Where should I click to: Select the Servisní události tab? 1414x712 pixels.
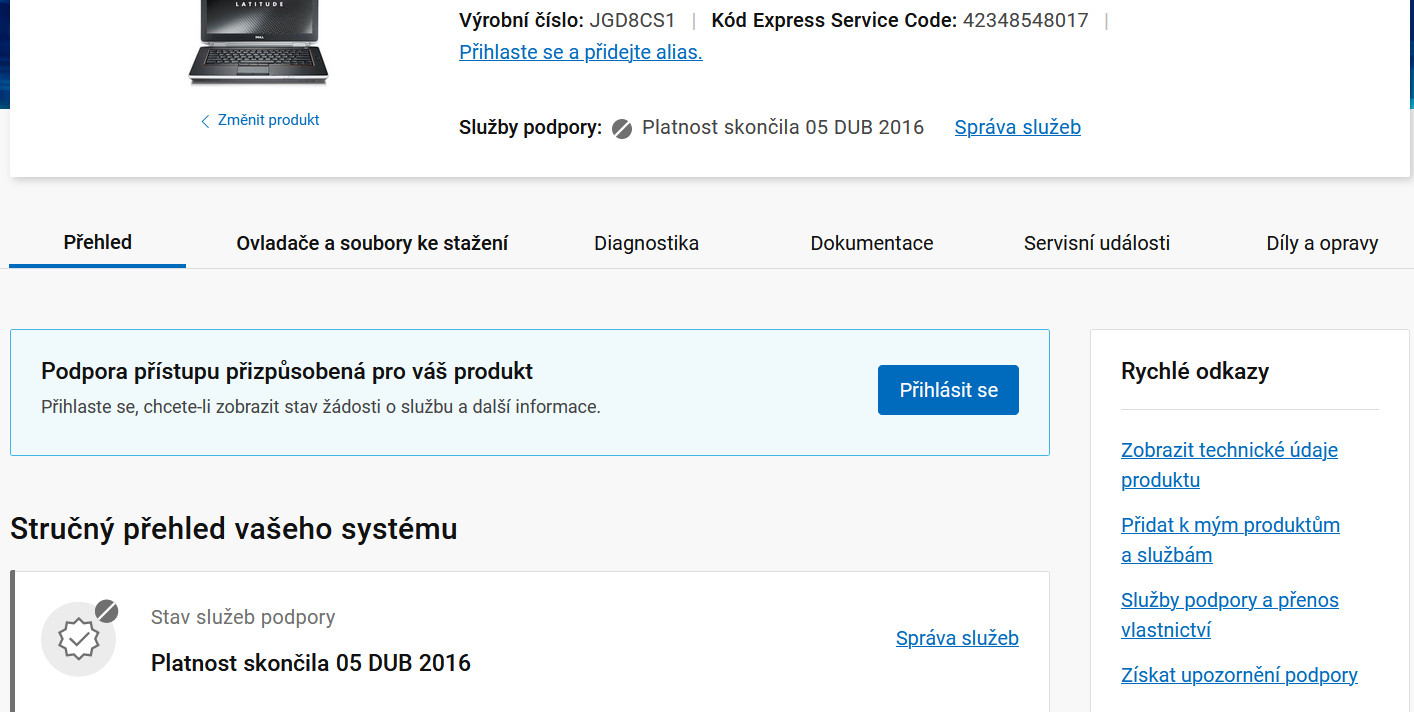click(x=1097, y=243)
